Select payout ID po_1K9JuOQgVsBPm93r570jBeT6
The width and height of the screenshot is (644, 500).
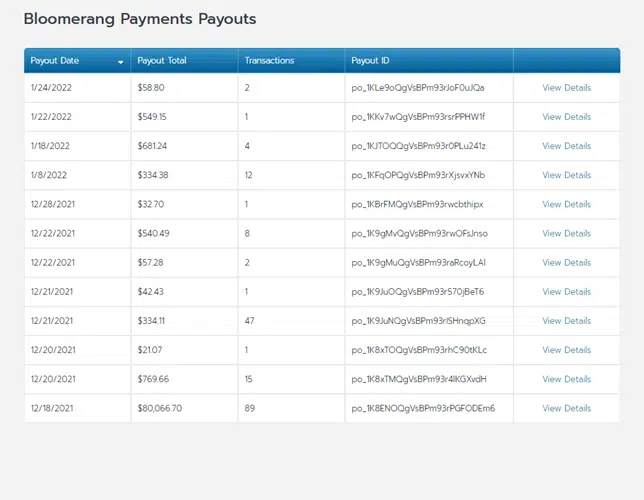418,292
